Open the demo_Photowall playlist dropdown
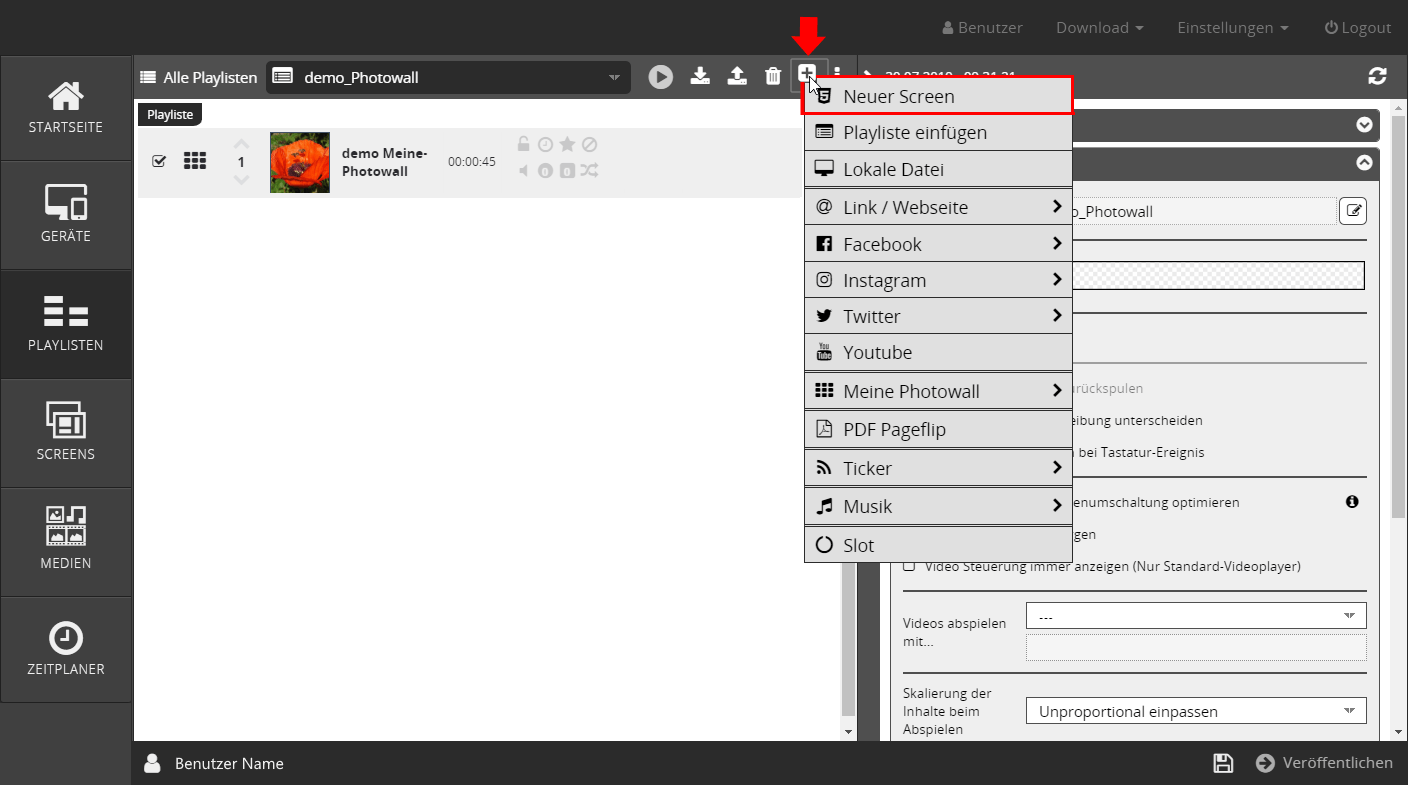Viewport: 1408px width, 785px height. 448,77
